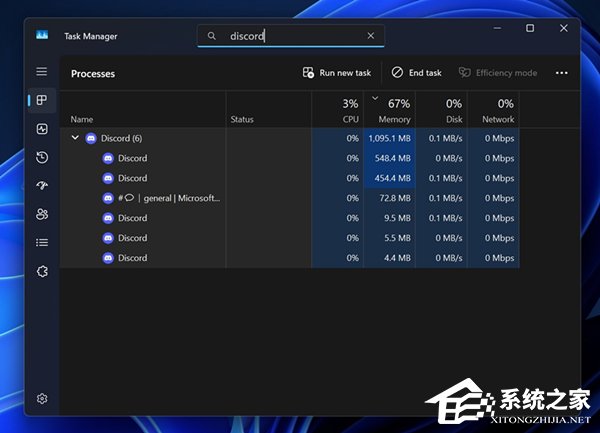Maximize the Task Manager window
This screenshot has height=433, width=600.
tap(530, 28)
